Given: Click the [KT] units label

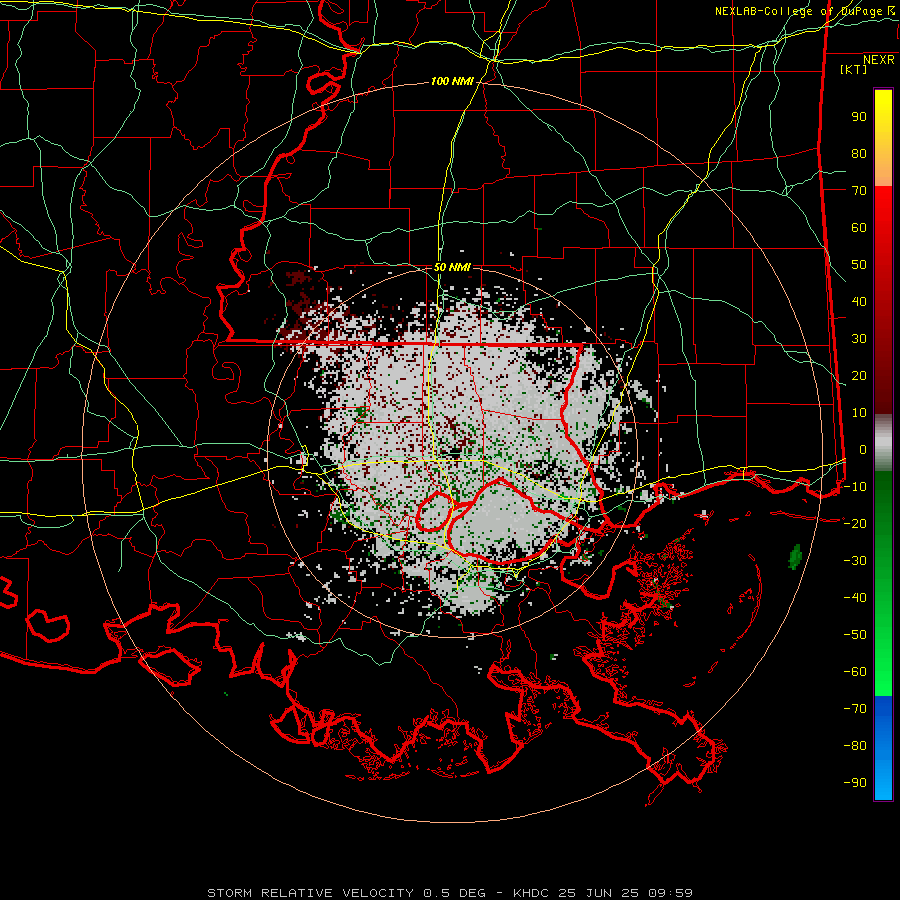Looking at the screenshot, I should pyautogui.click(x=853, y=69).
